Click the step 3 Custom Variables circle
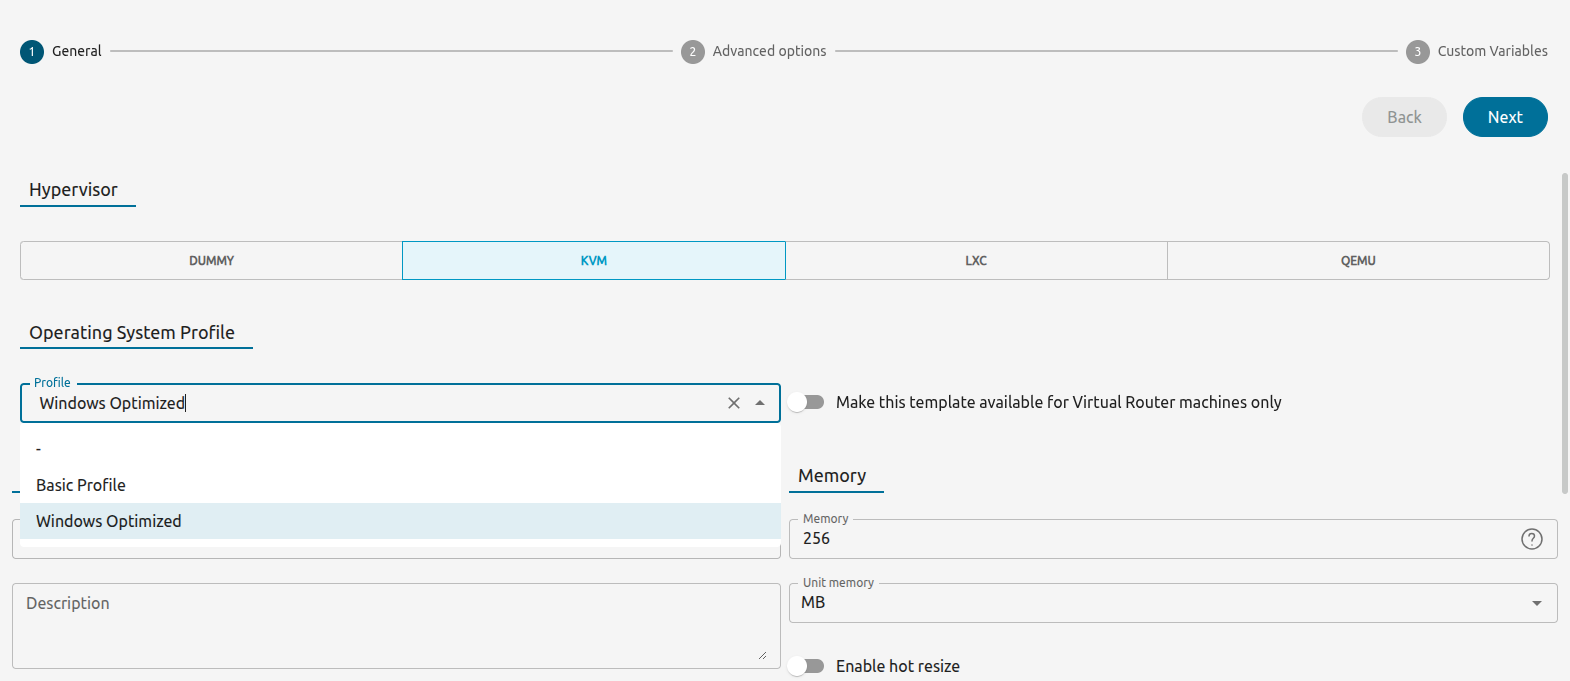This screenshot has width=1570, height=681. point(1417,52)
